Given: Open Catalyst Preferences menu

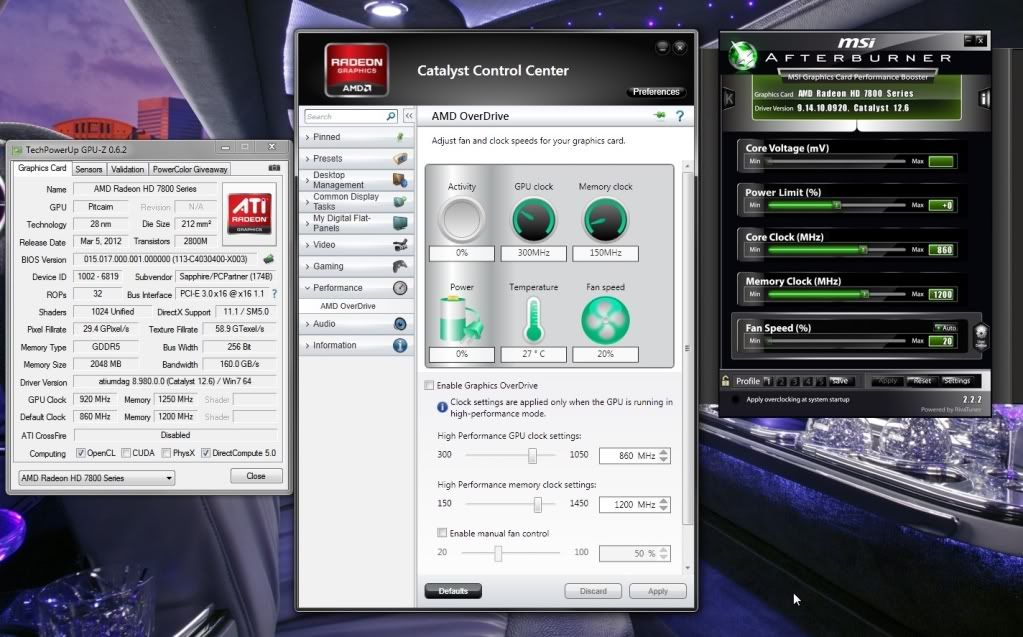Looking at the screenshot, I should pos(656,92).
